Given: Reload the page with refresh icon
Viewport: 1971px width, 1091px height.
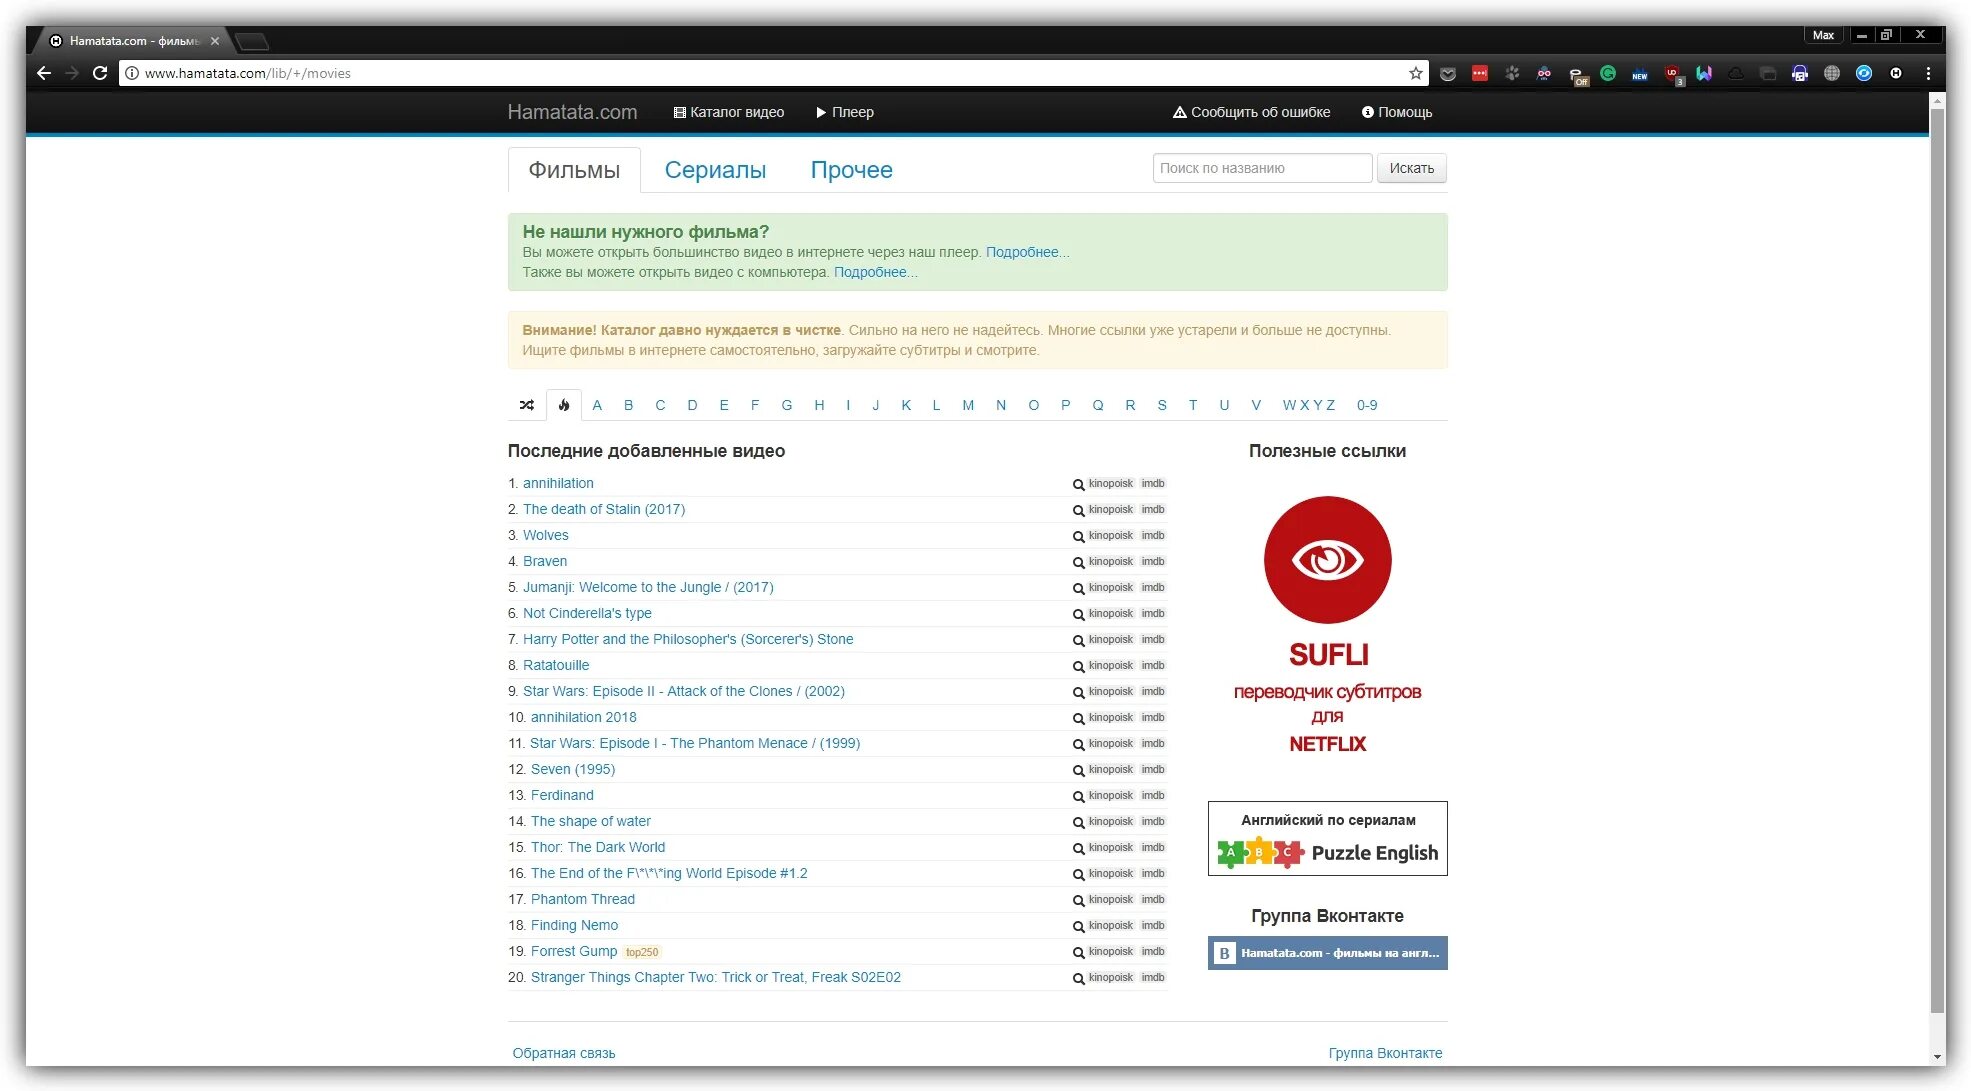Looking at the screenshot, I should [x=100, y=73].
